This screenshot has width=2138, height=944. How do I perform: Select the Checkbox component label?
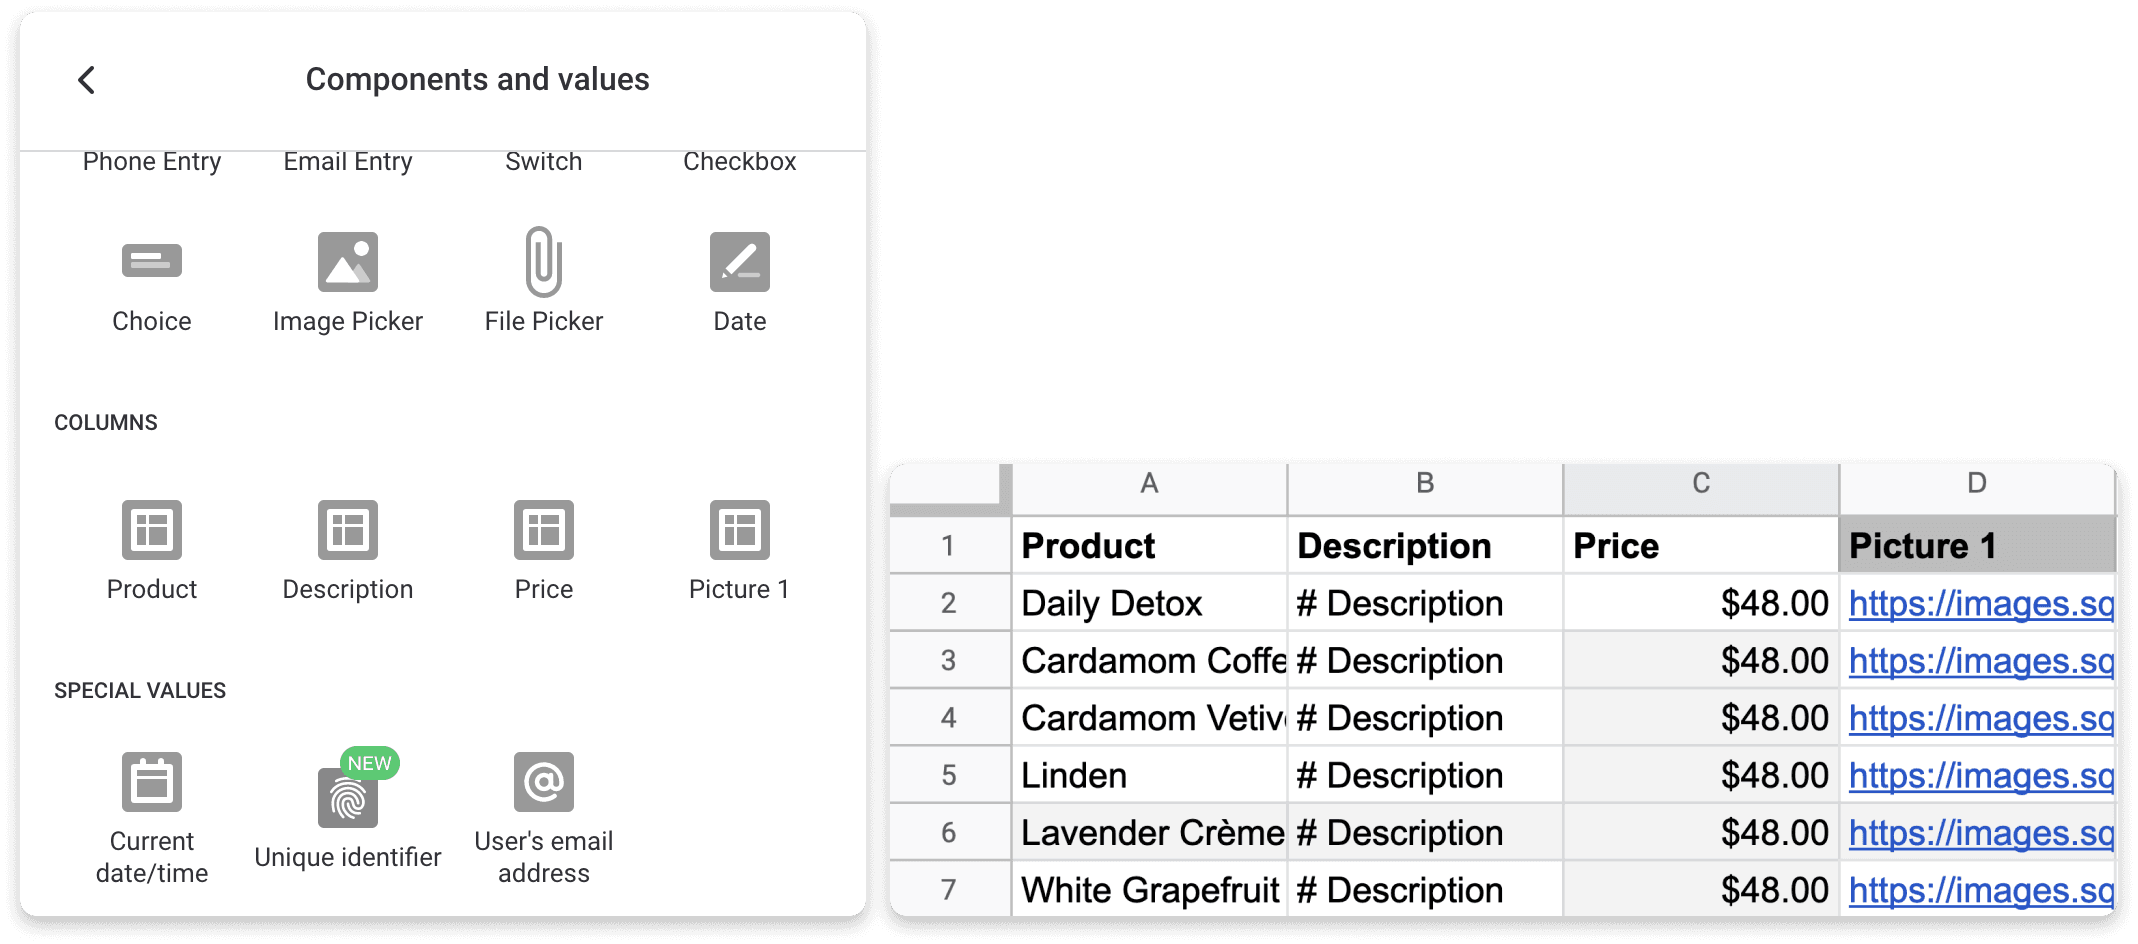click(740, 162)
